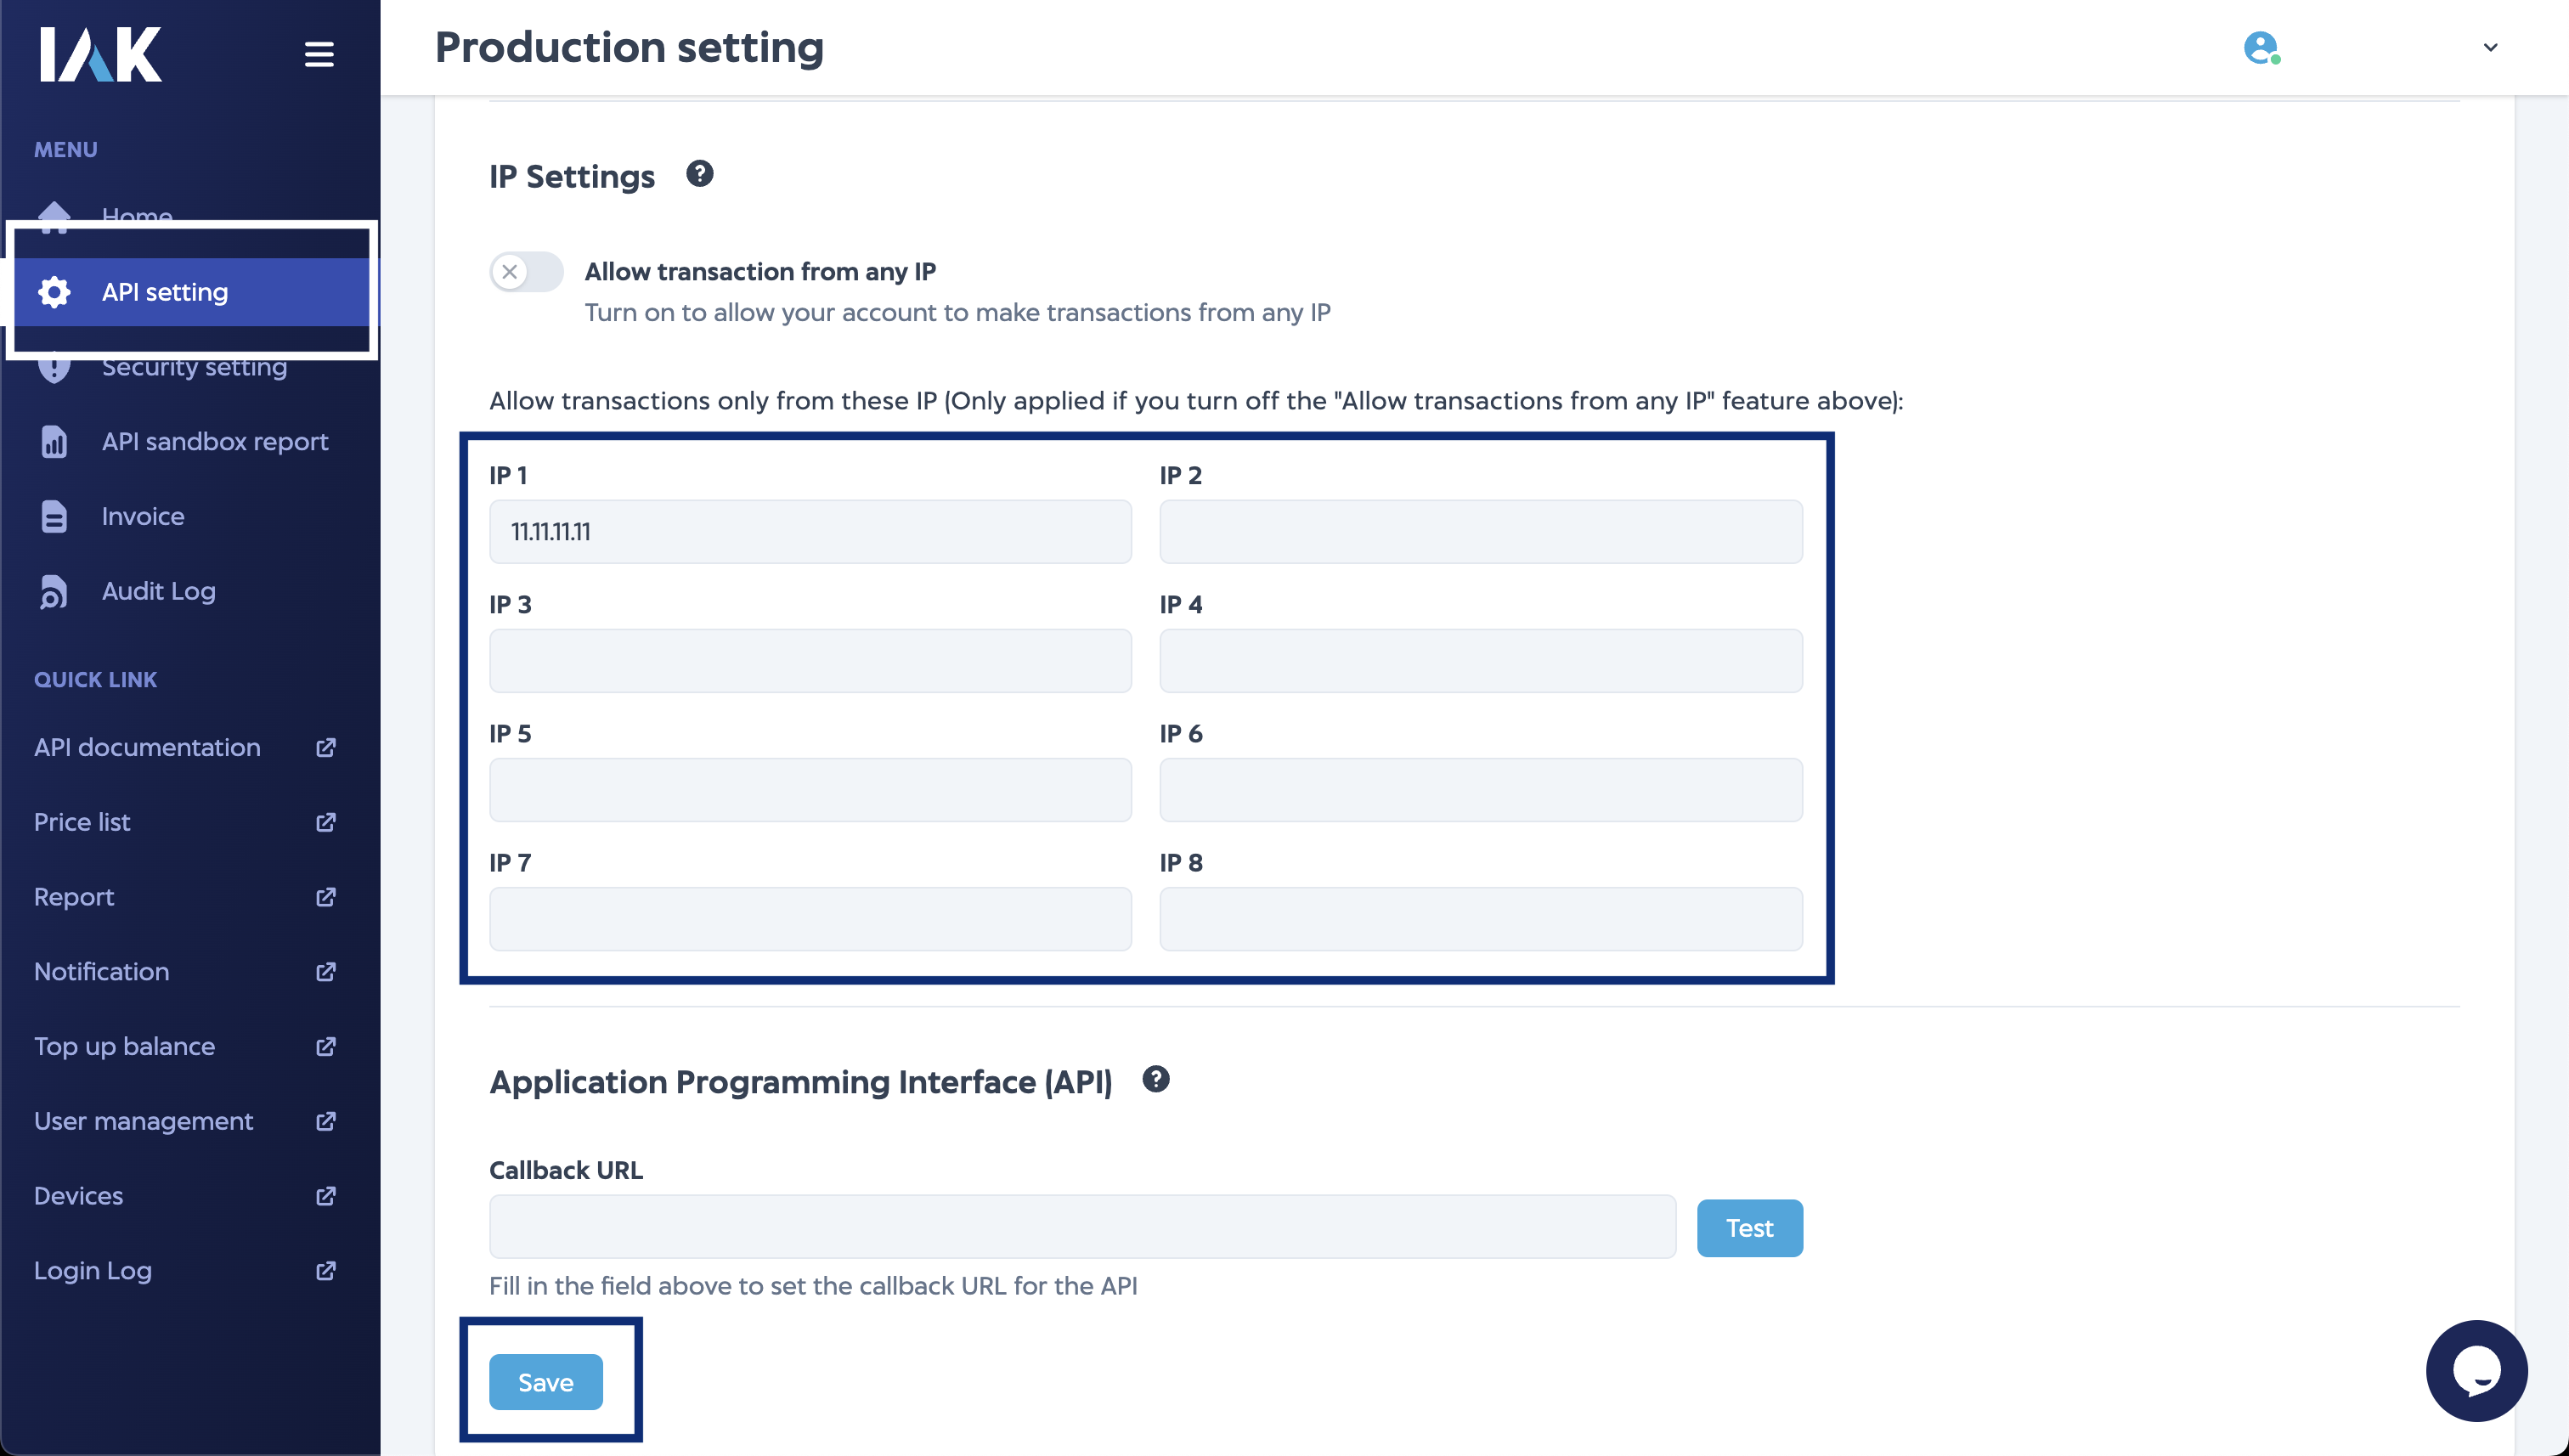2569x1456 pixels.
Task: Enable the Allow transaction from any IP toggle
Action: pos(525,271)
